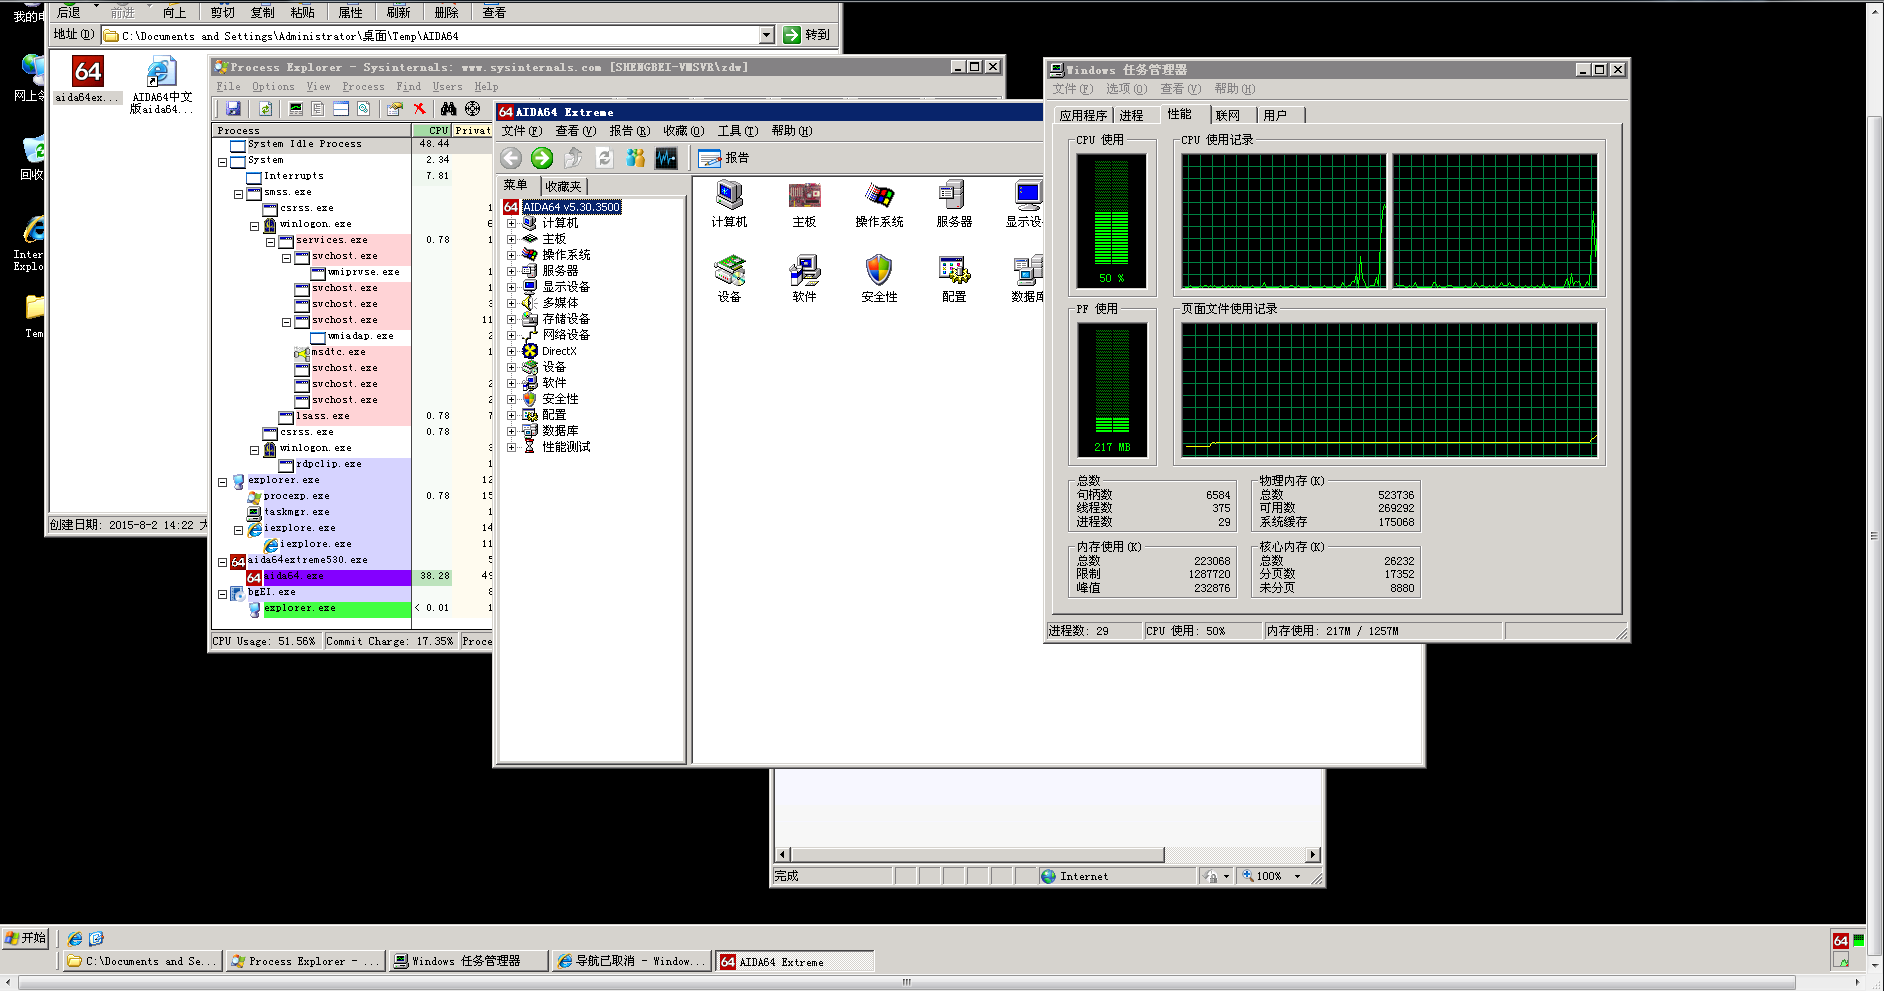This screenshot has width=1884, height=991.
Task: Click the Properties icon in Process Explorer toolbar
Action: pyautogui.click(x=394, y=108)
